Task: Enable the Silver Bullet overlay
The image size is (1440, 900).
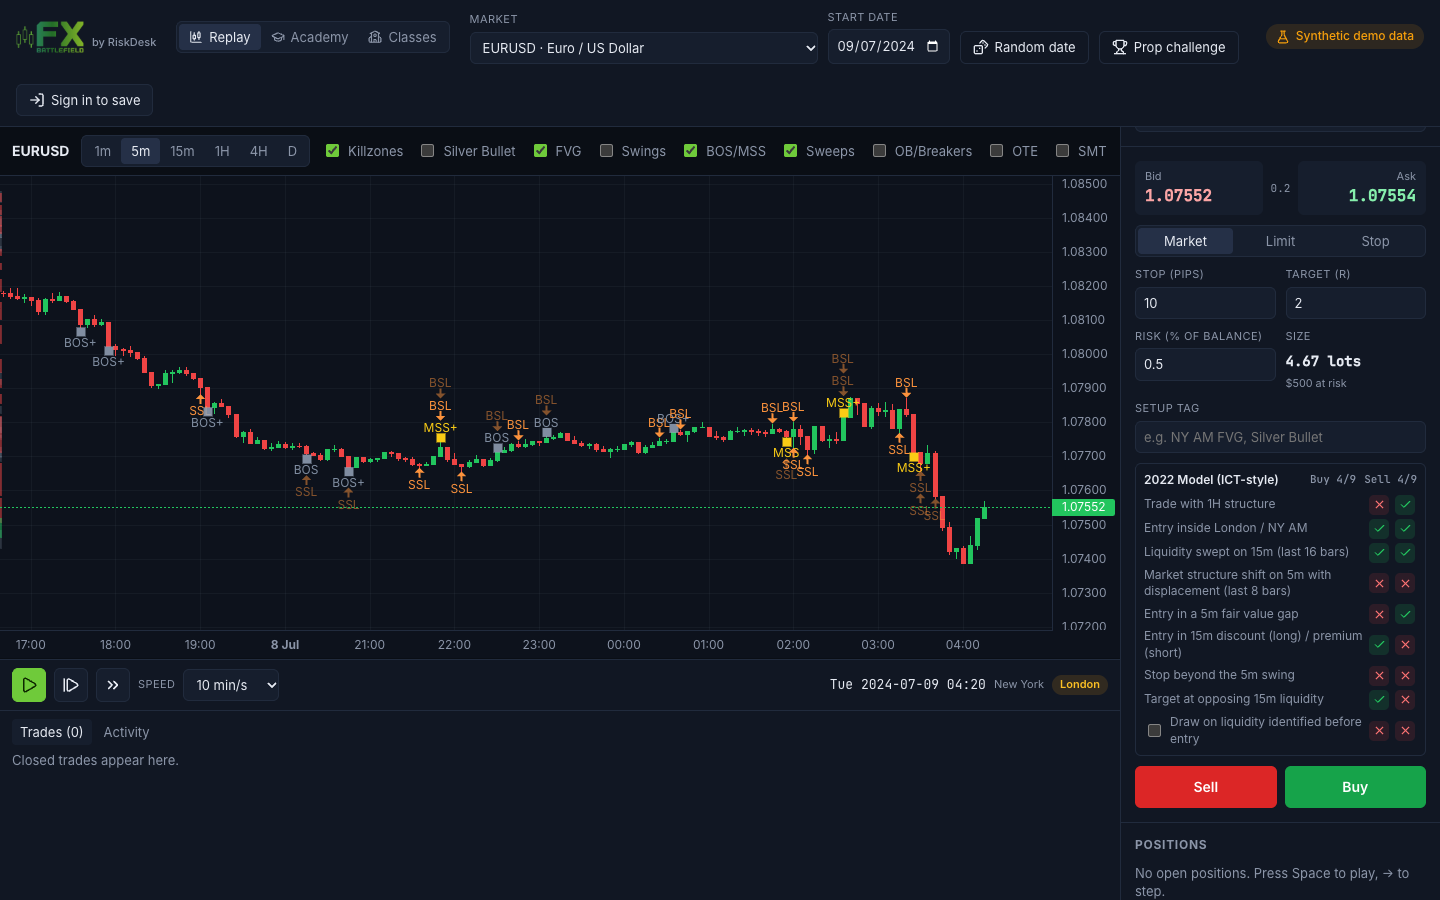Action: (428, 151)
